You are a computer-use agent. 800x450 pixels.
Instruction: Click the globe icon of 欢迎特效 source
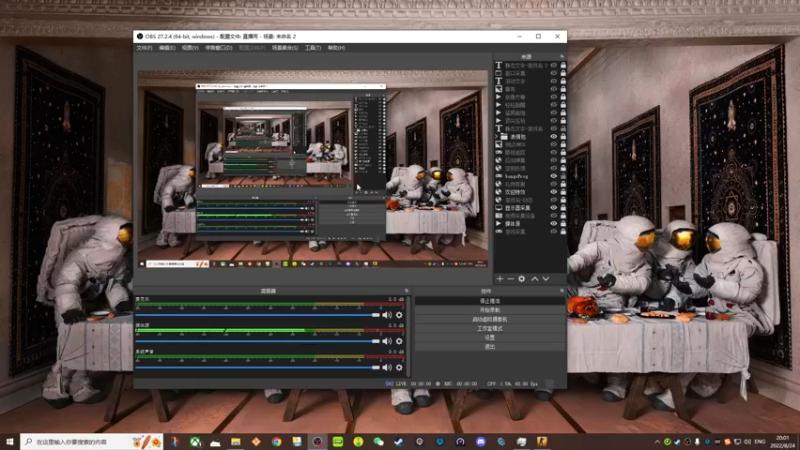499,192
